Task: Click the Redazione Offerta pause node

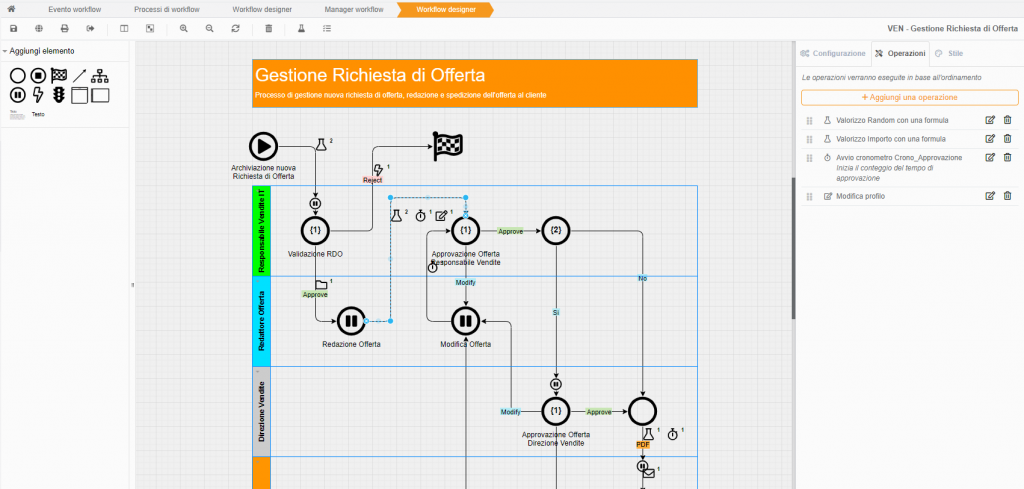Action: pos(351,321)
